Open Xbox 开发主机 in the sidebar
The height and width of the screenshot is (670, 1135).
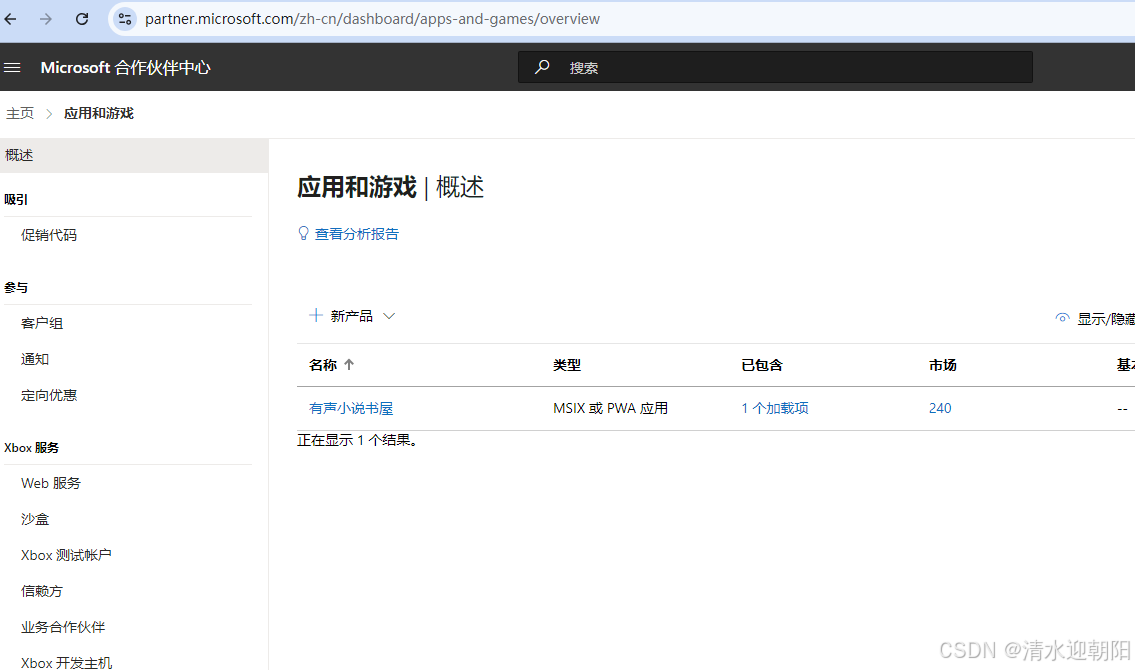point(67,663)
